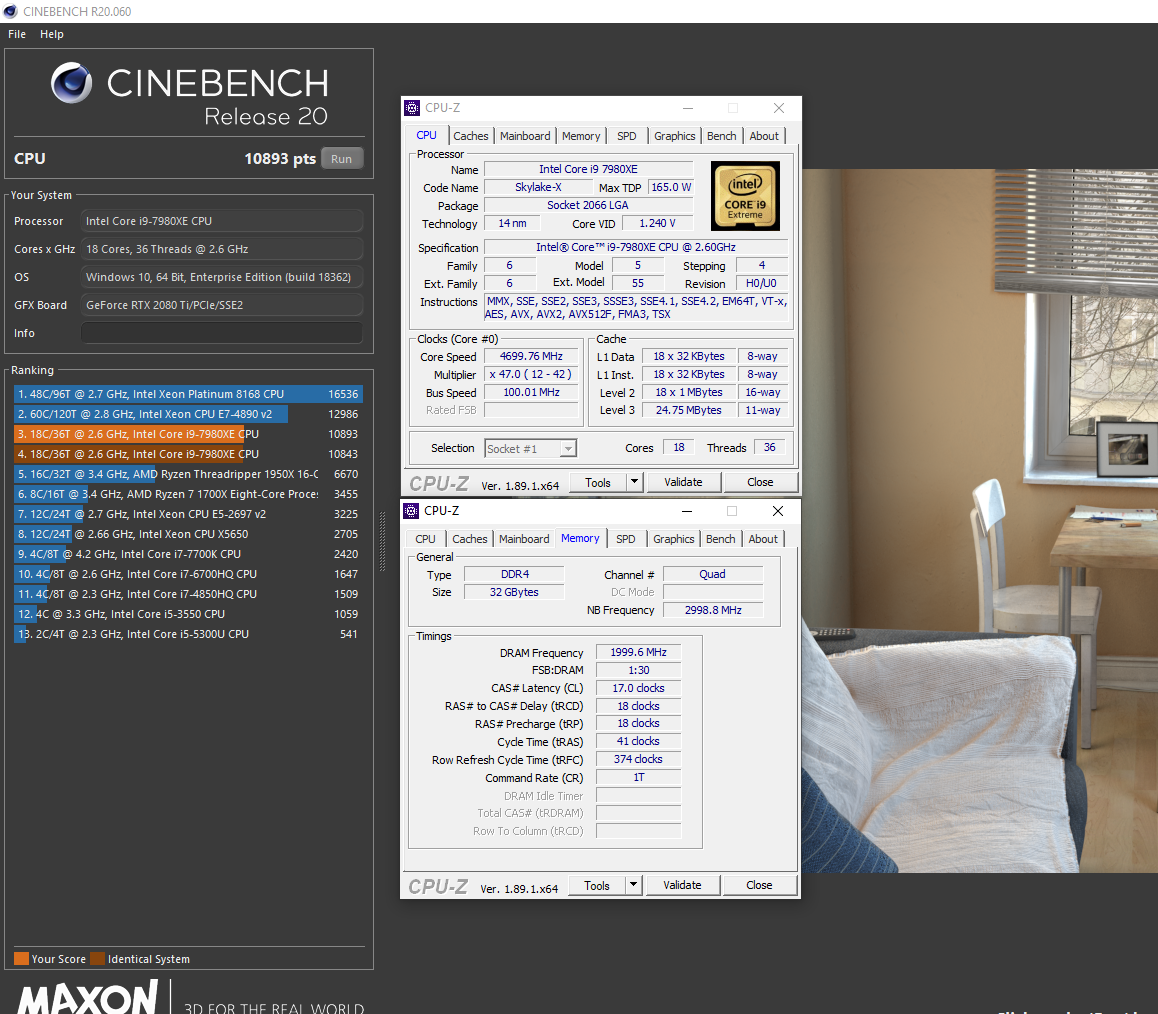Open Memory tab in upper CPU-Z window

coord(581,136)
